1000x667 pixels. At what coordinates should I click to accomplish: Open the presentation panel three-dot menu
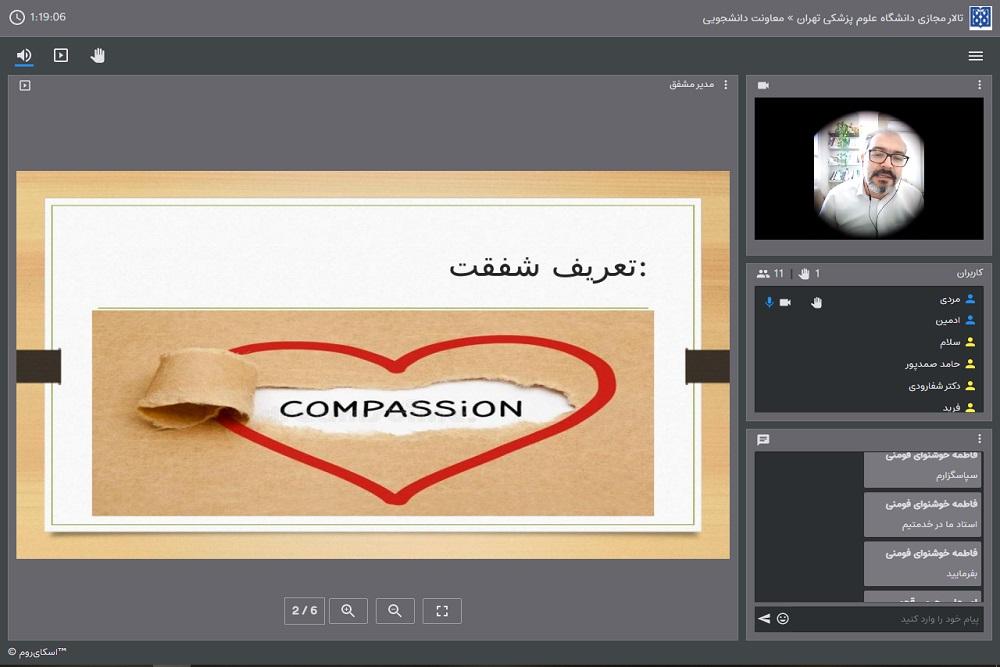[726, 85]
